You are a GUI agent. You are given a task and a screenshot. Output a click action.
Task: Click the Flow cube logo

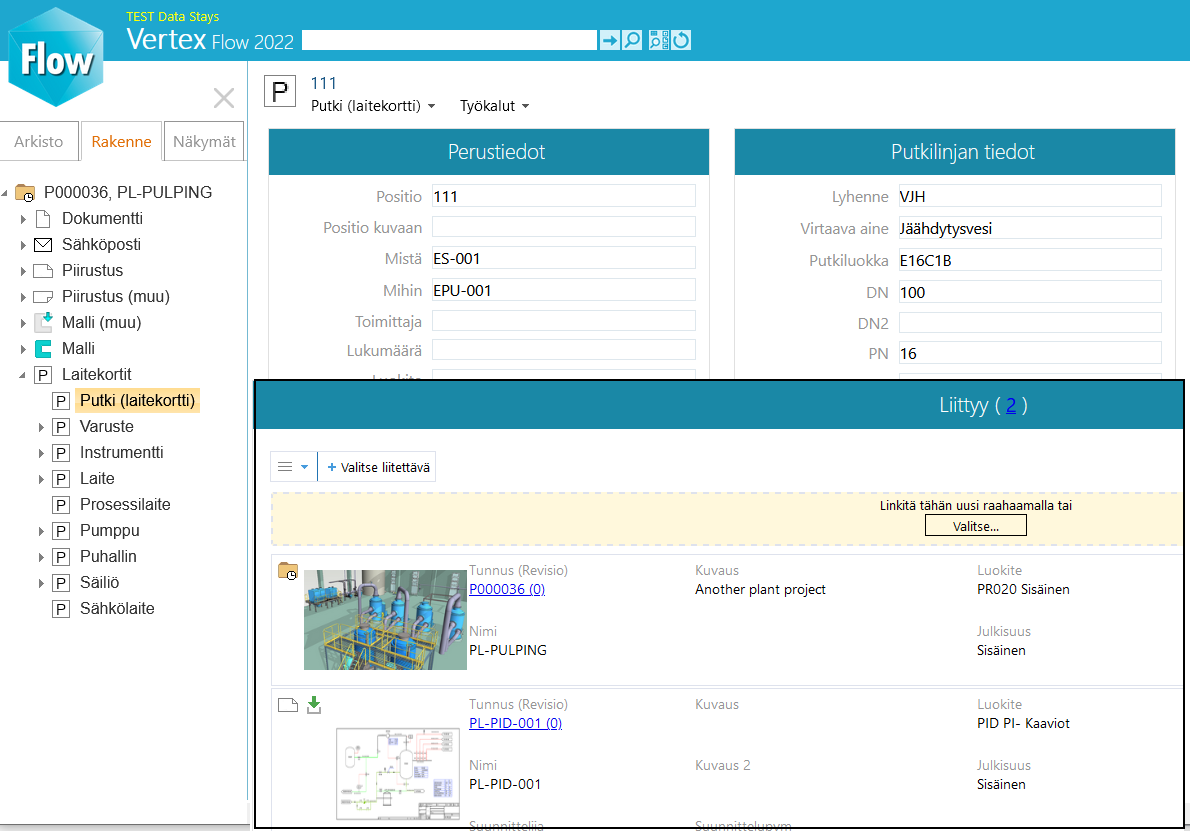tap(56, 57)
